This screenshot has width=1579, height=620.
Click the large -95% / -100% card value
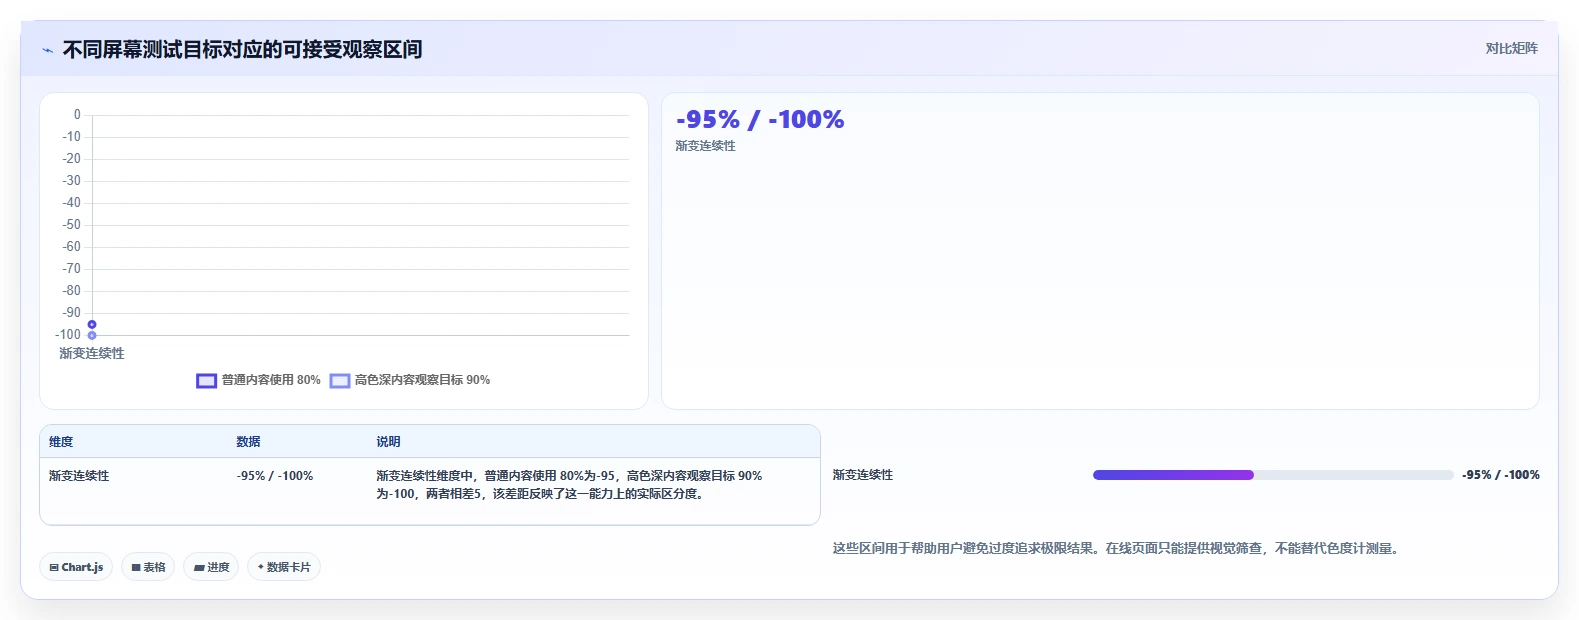760,120
